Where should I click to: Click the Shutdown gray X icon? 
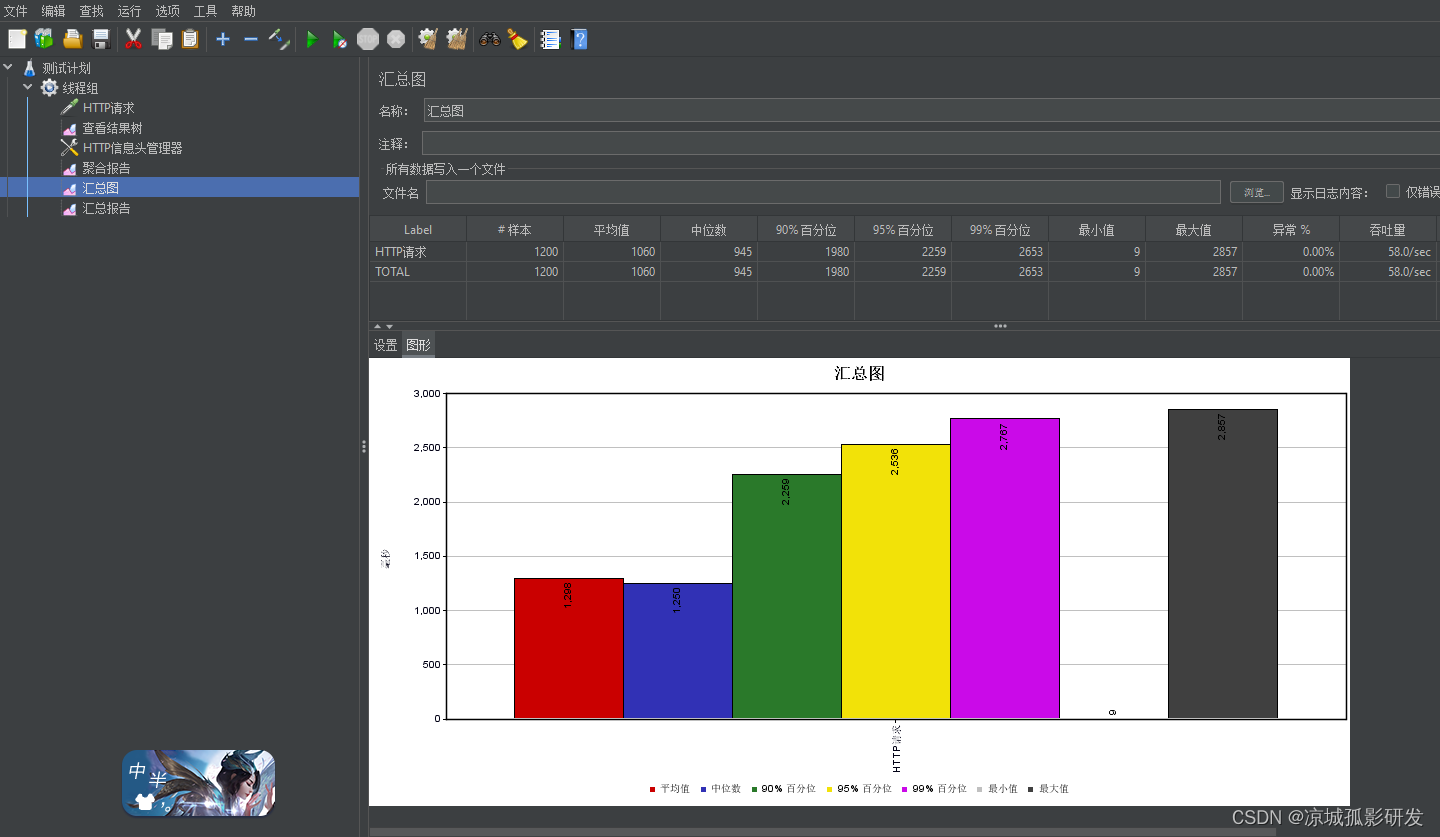pyautogui.click(x=396, y=39)
